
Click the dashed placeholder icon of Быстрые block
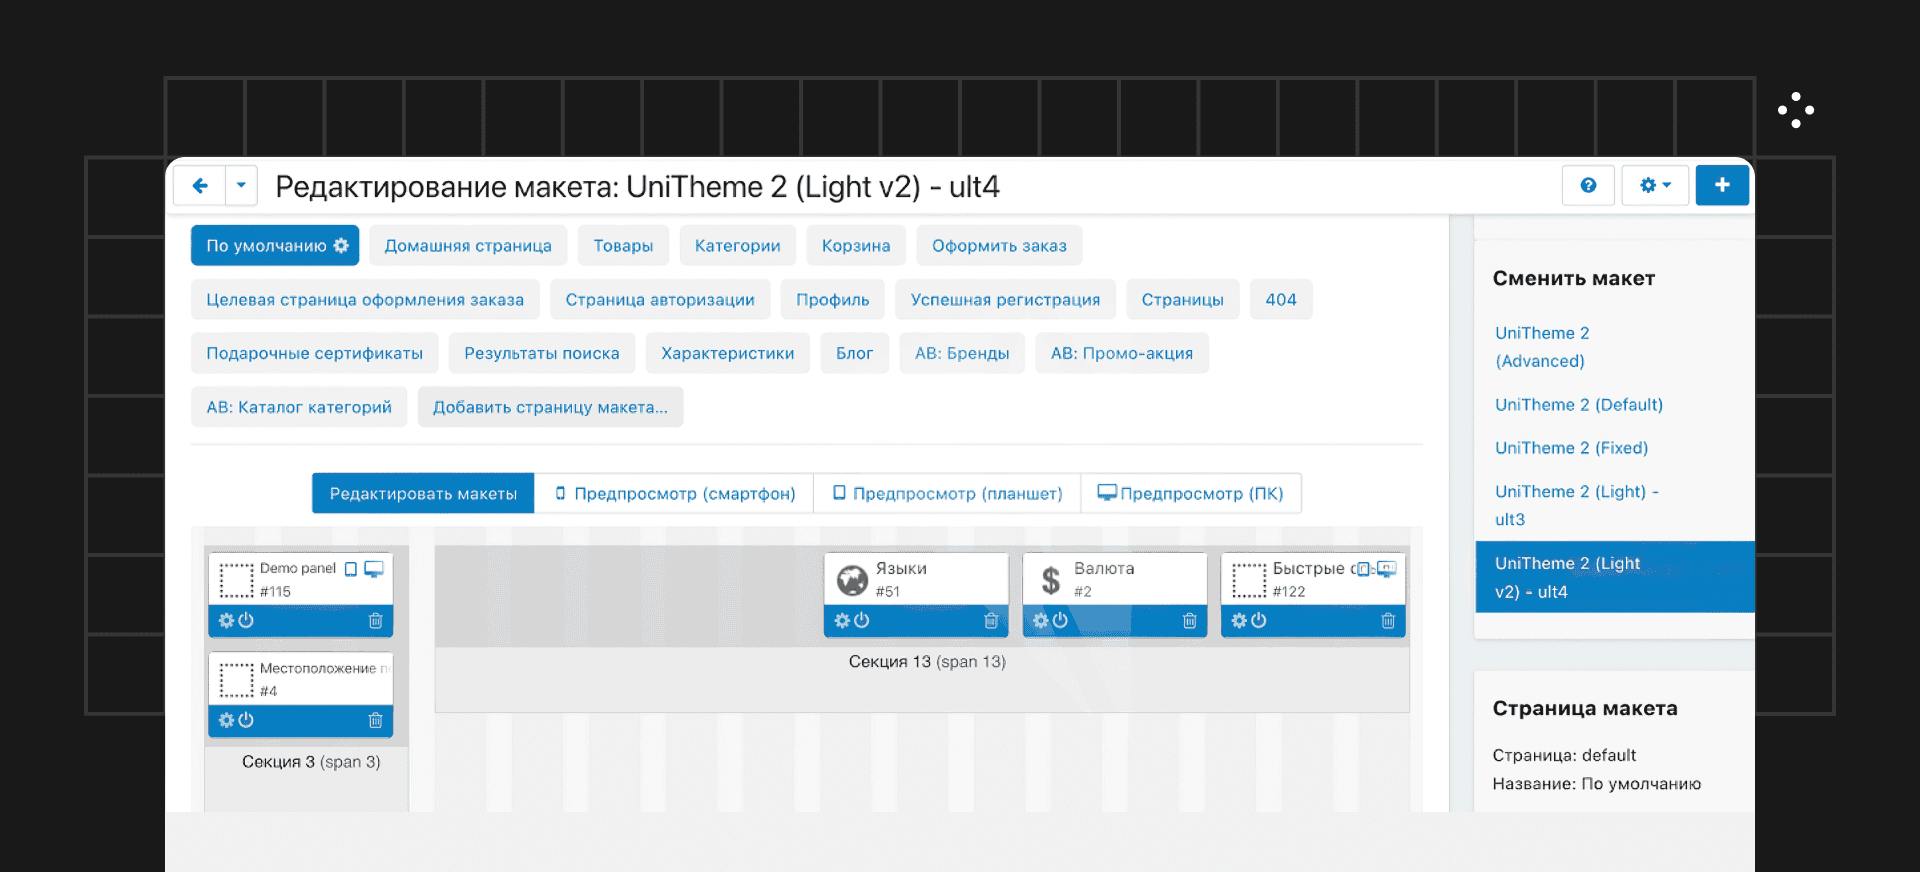click(x=1249, y=580)
